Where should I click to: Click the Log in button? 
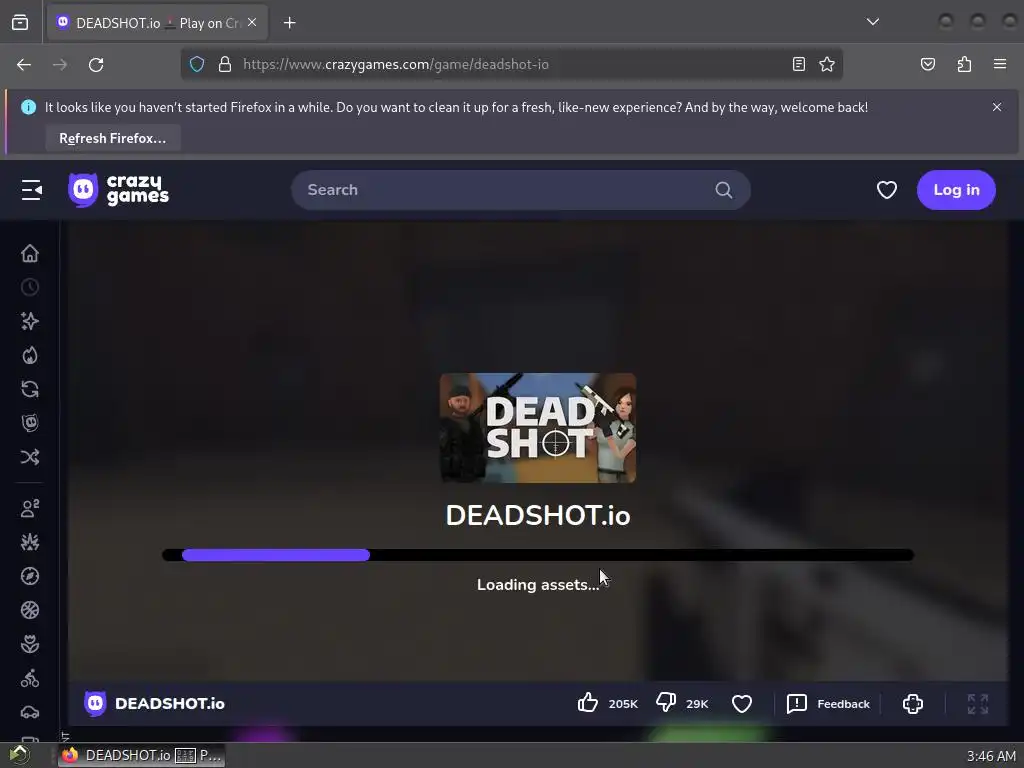tap(956, 190)
